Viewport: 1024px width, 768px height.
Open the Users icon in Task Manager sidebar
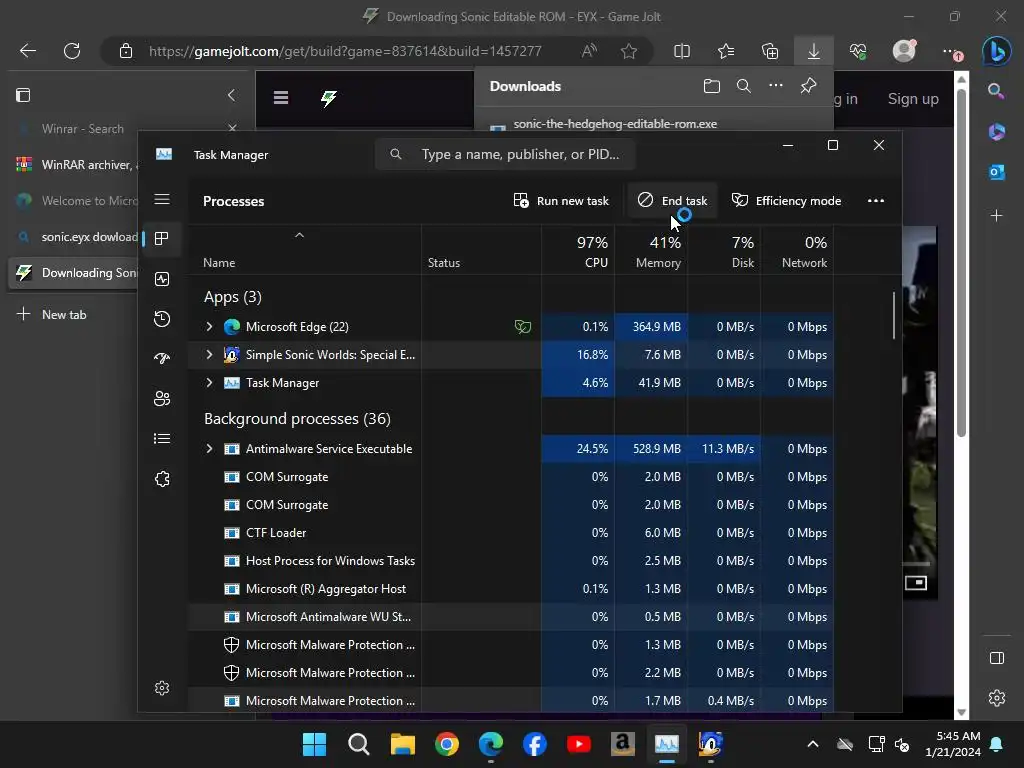pos(162,398)
